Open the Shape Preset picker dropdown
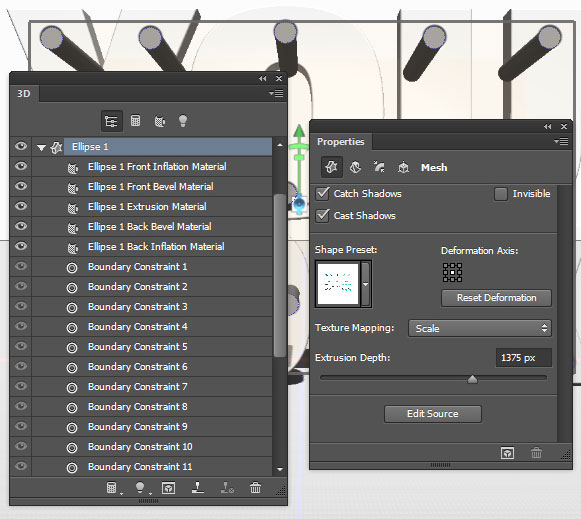581x519 pixels. (366, 284)
